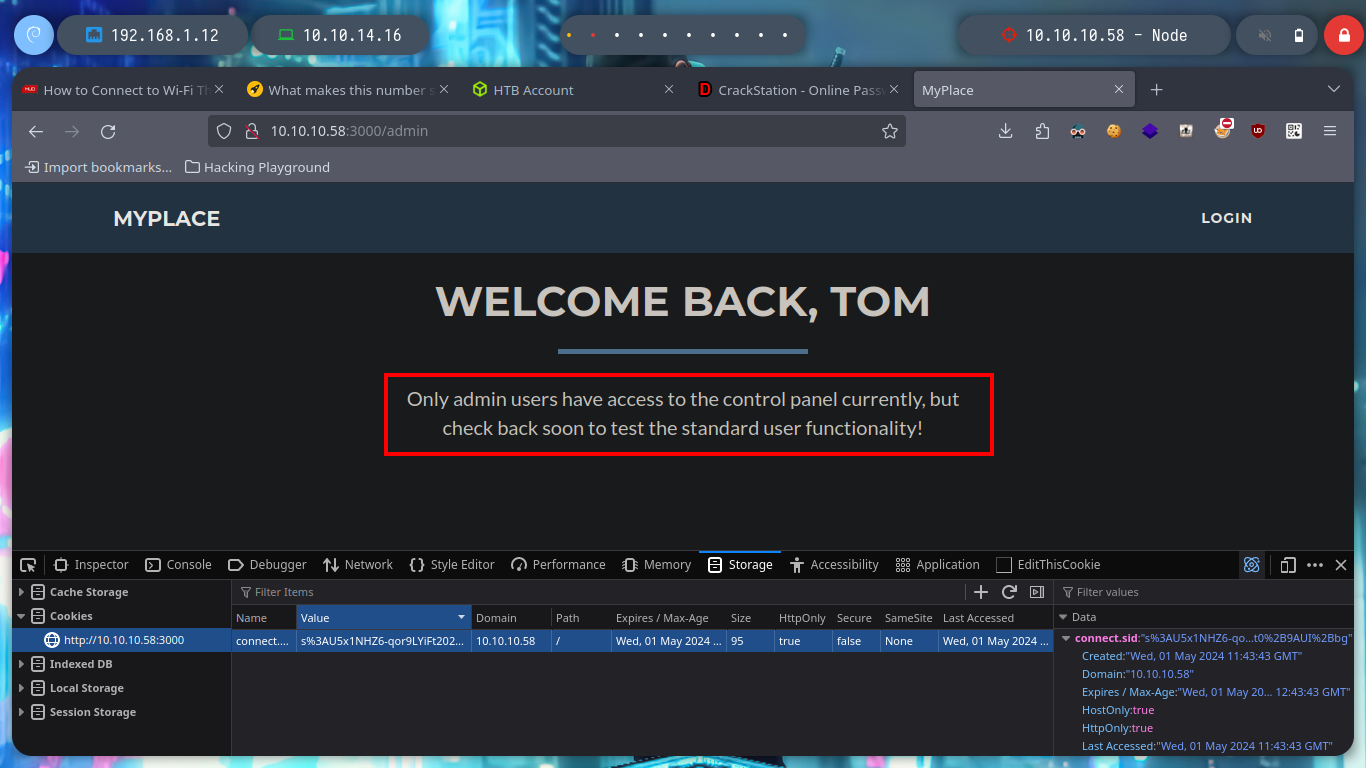
Task: Switch to the CrackStation browser tab
Action: pyautogui.click(x=789, y=90)
